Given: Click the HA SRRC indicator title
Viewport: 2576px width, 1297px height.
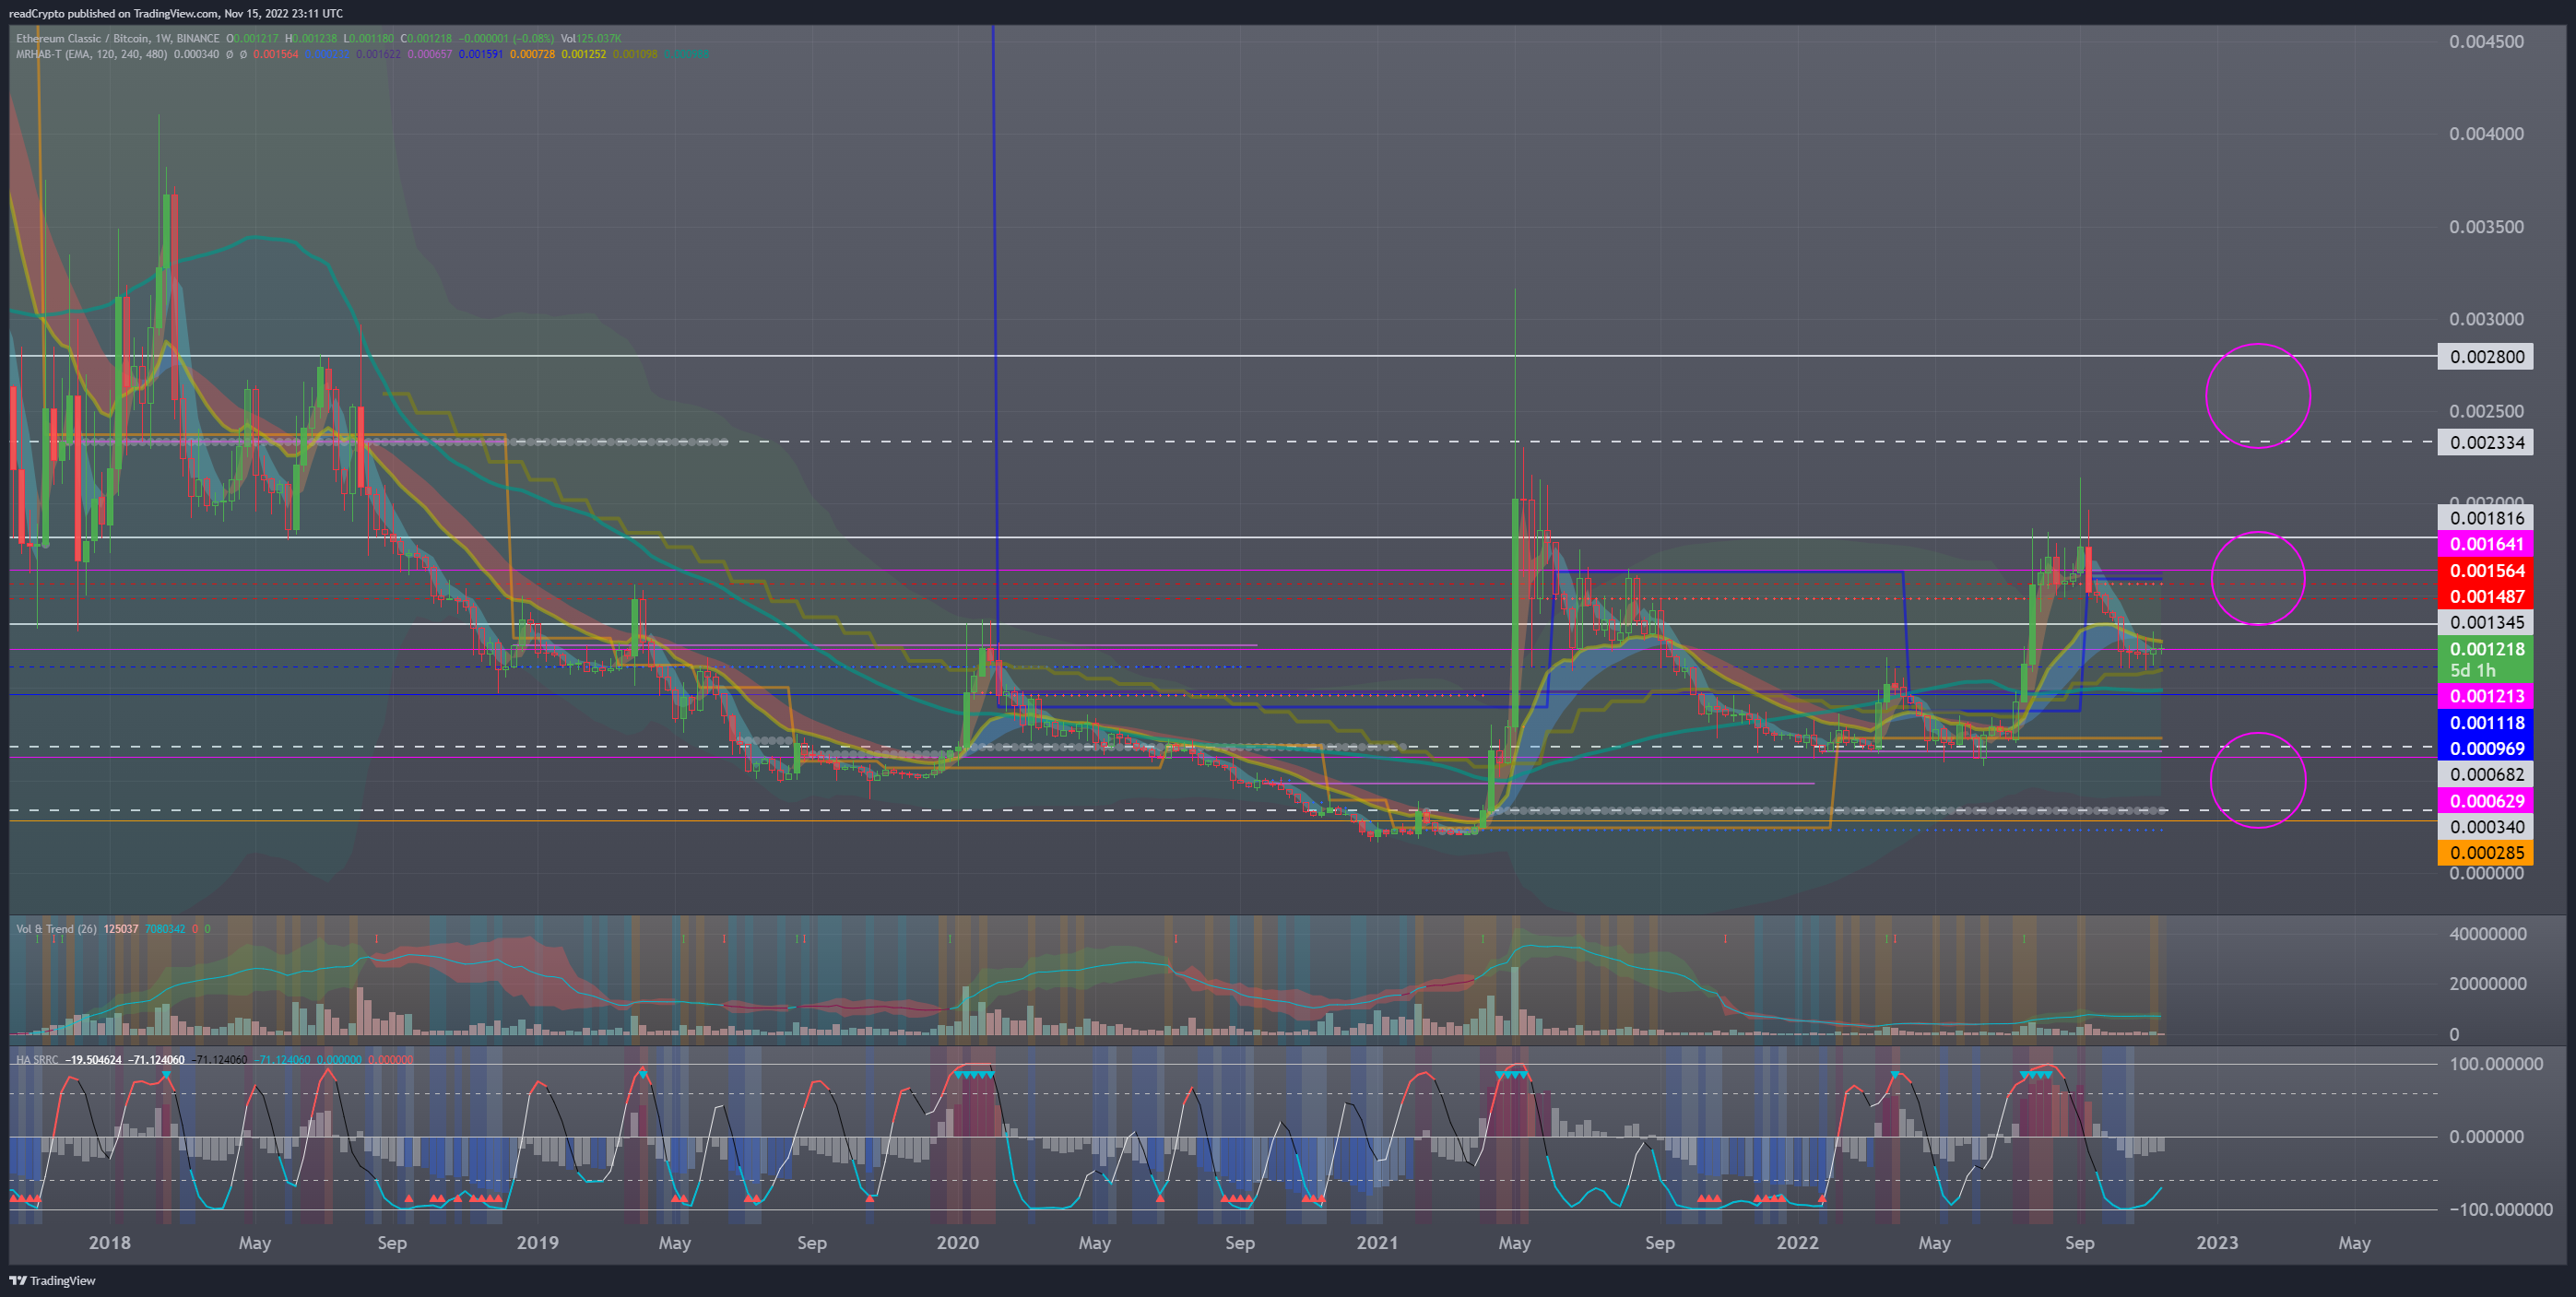Looking at the screenshot, I should [37, 1059].
